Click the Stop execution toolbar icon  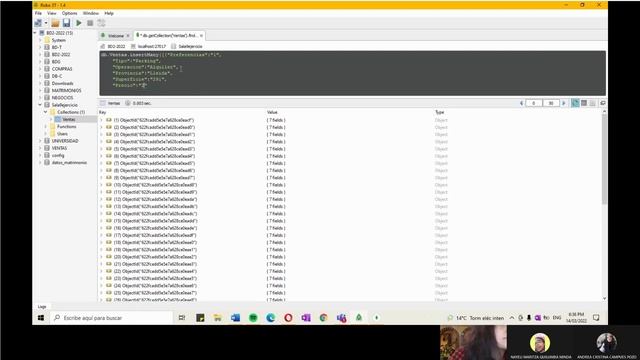(x=90, y=23)
